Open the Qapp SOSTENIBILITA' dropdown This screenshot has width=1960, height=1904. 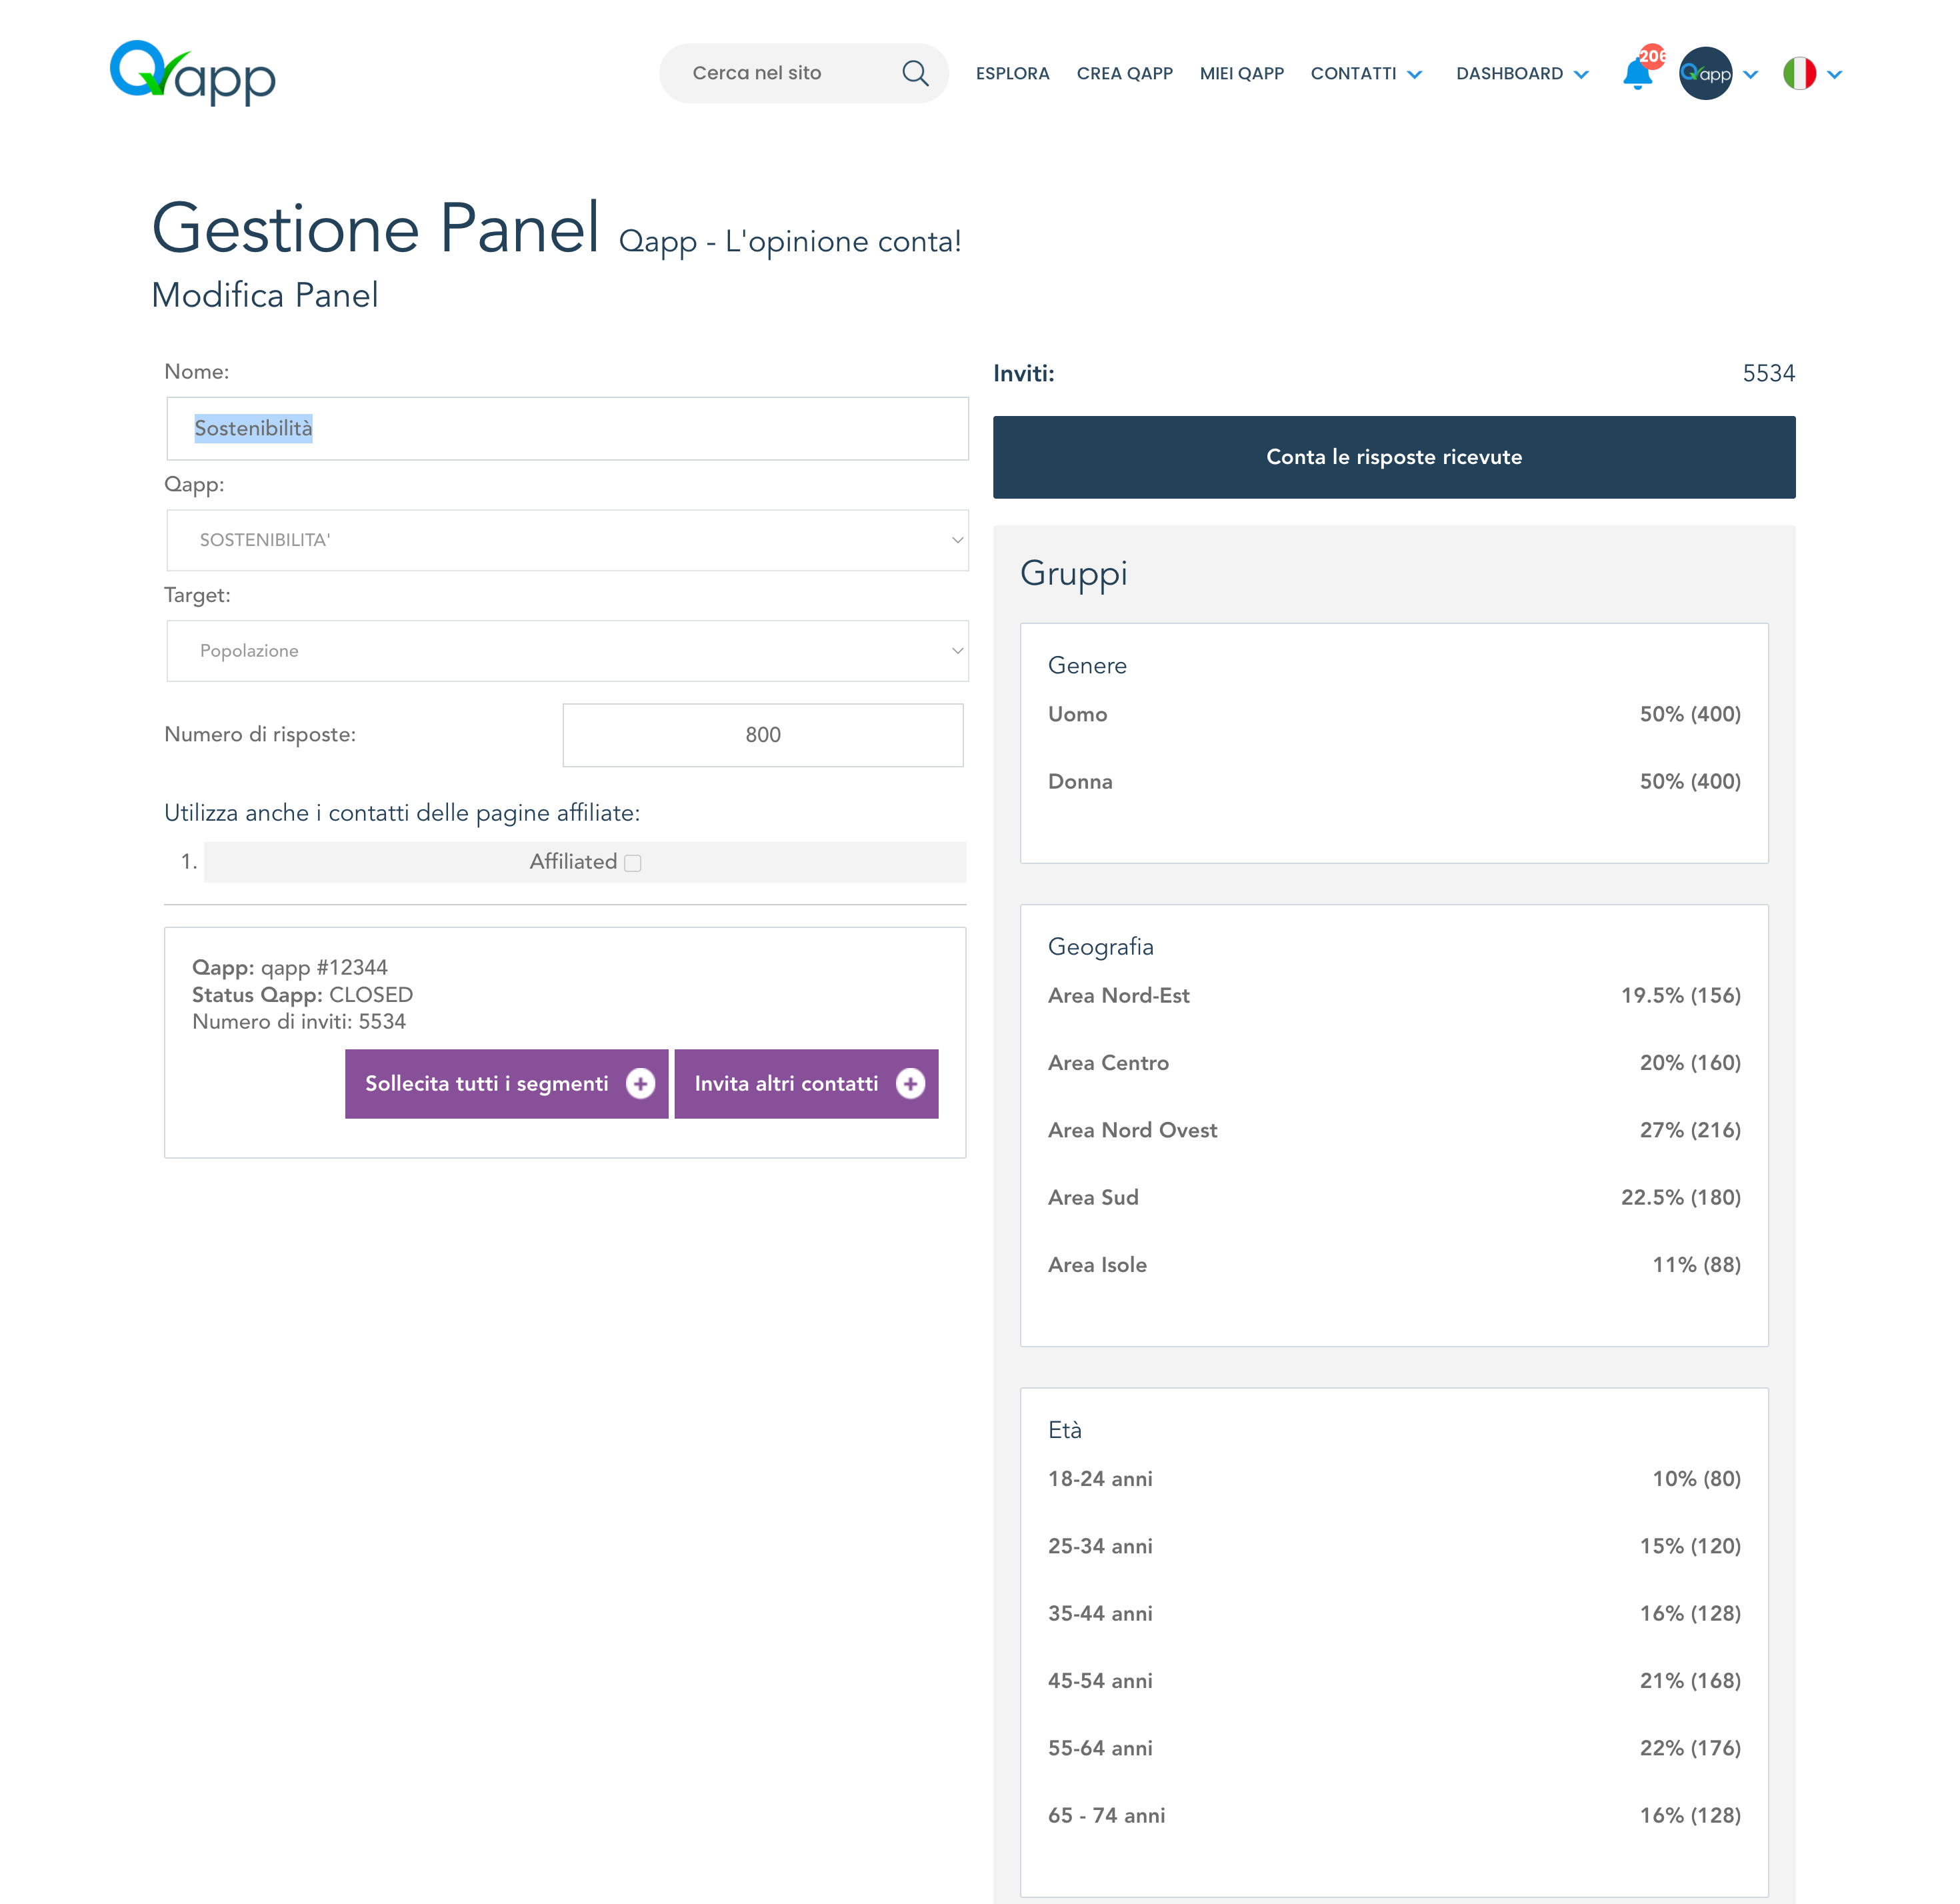point(567,540)
